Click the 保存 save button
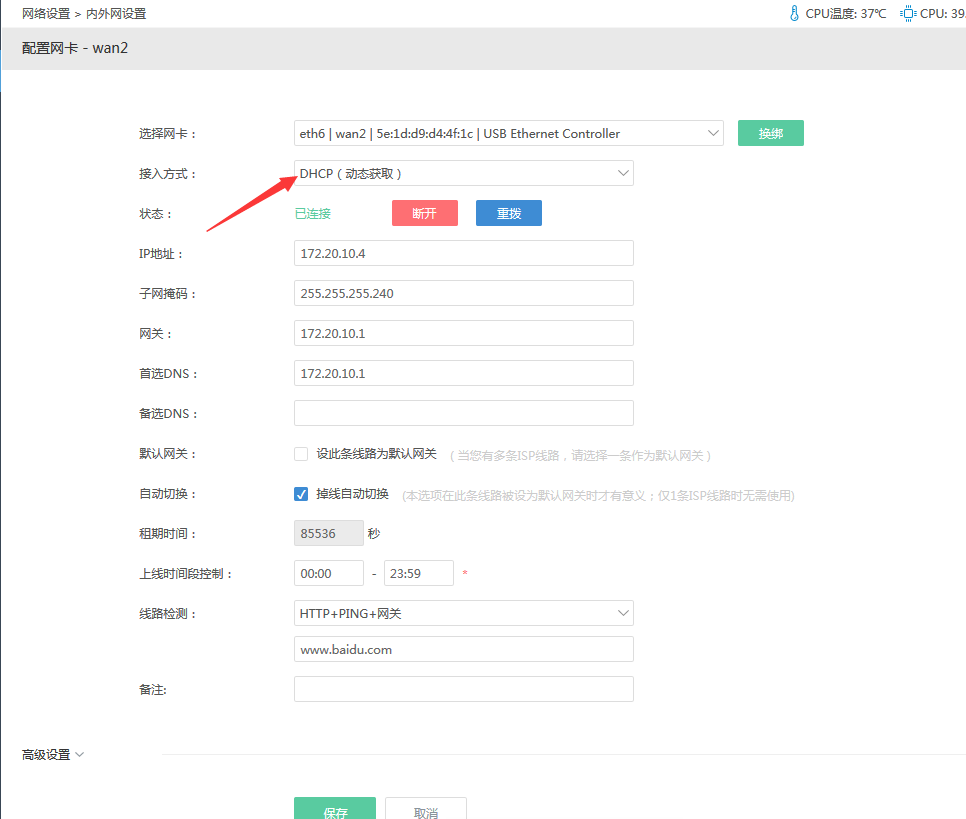The width and height of the screenshot is (966, 819). click(x=335, y=810)
